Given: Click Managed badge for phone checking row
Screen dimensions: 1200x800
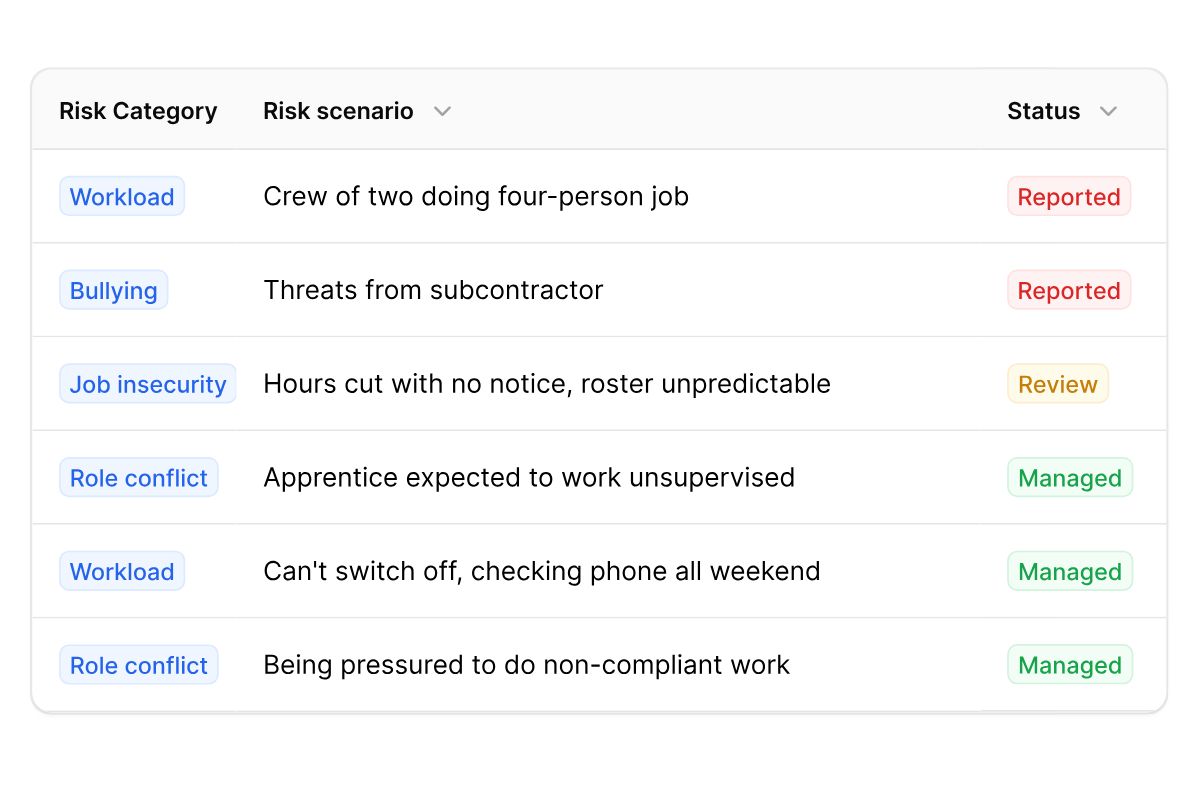Looking at the screenshot, I should pyautogui.click(x=1070, y=572).
